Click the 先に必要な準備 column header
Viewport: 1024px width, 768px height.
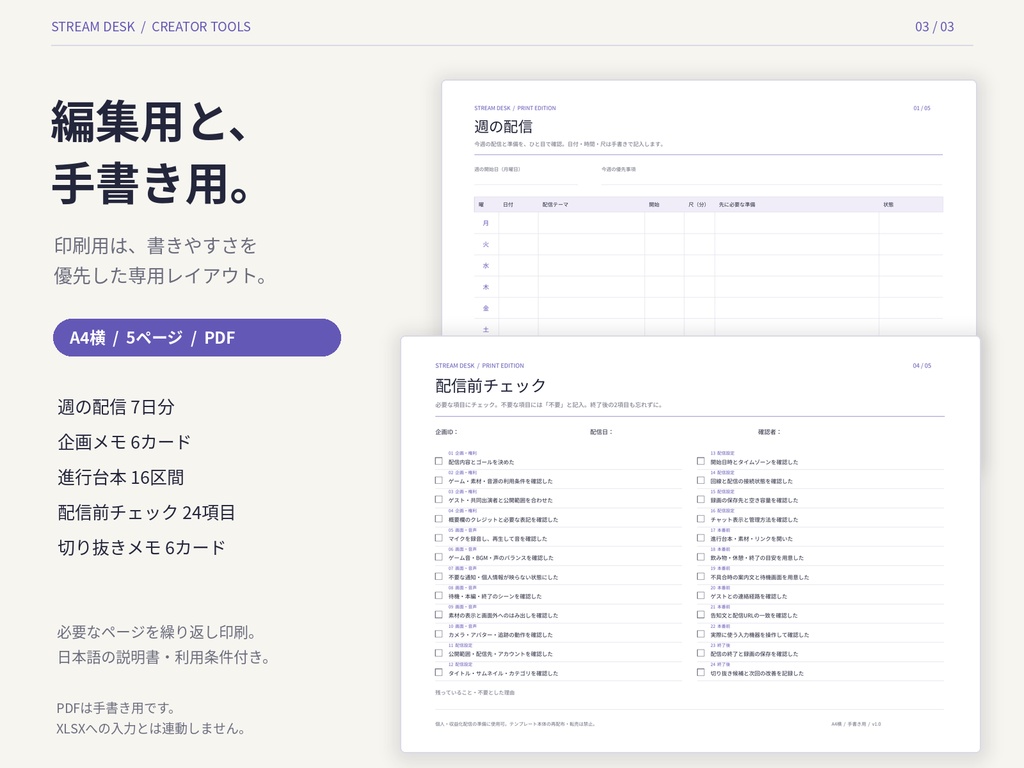(737, 204)
